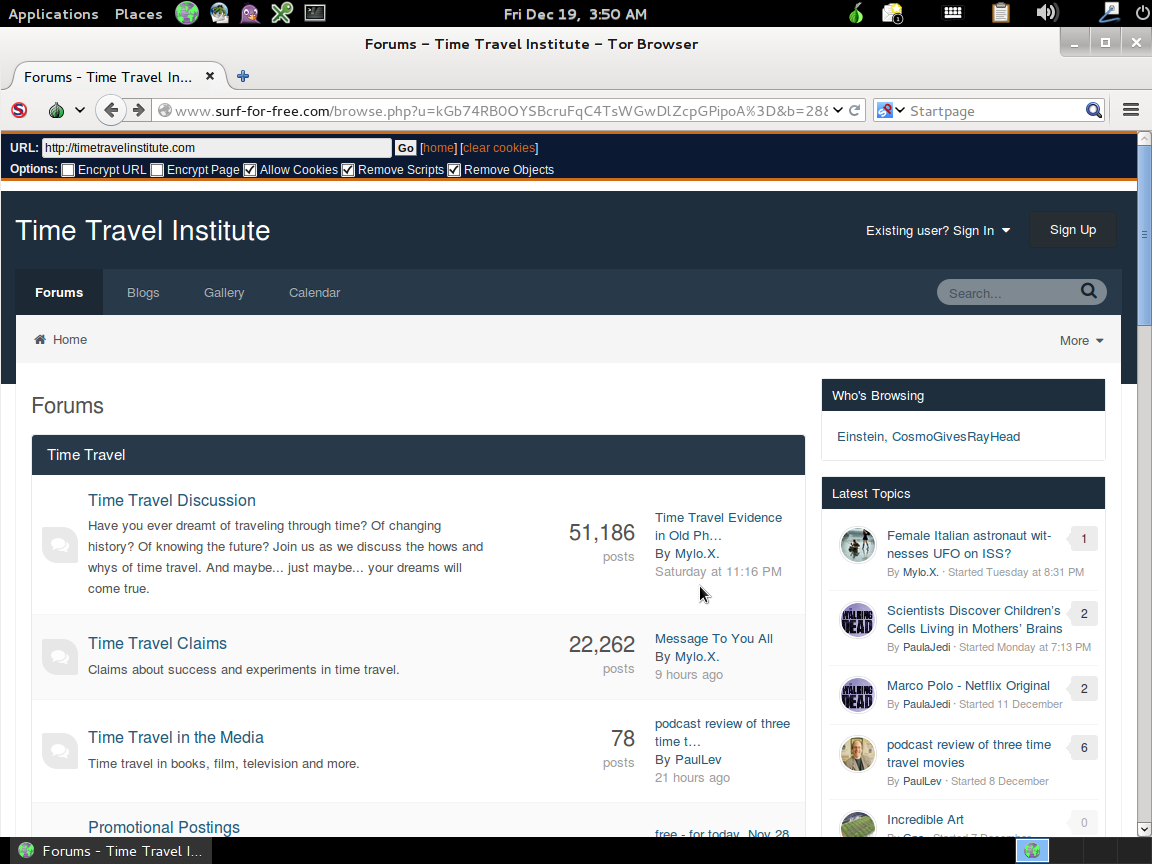1152x864 pixels.
Task: Click the power icon in top panel
Action: [x=1140, y=12]
